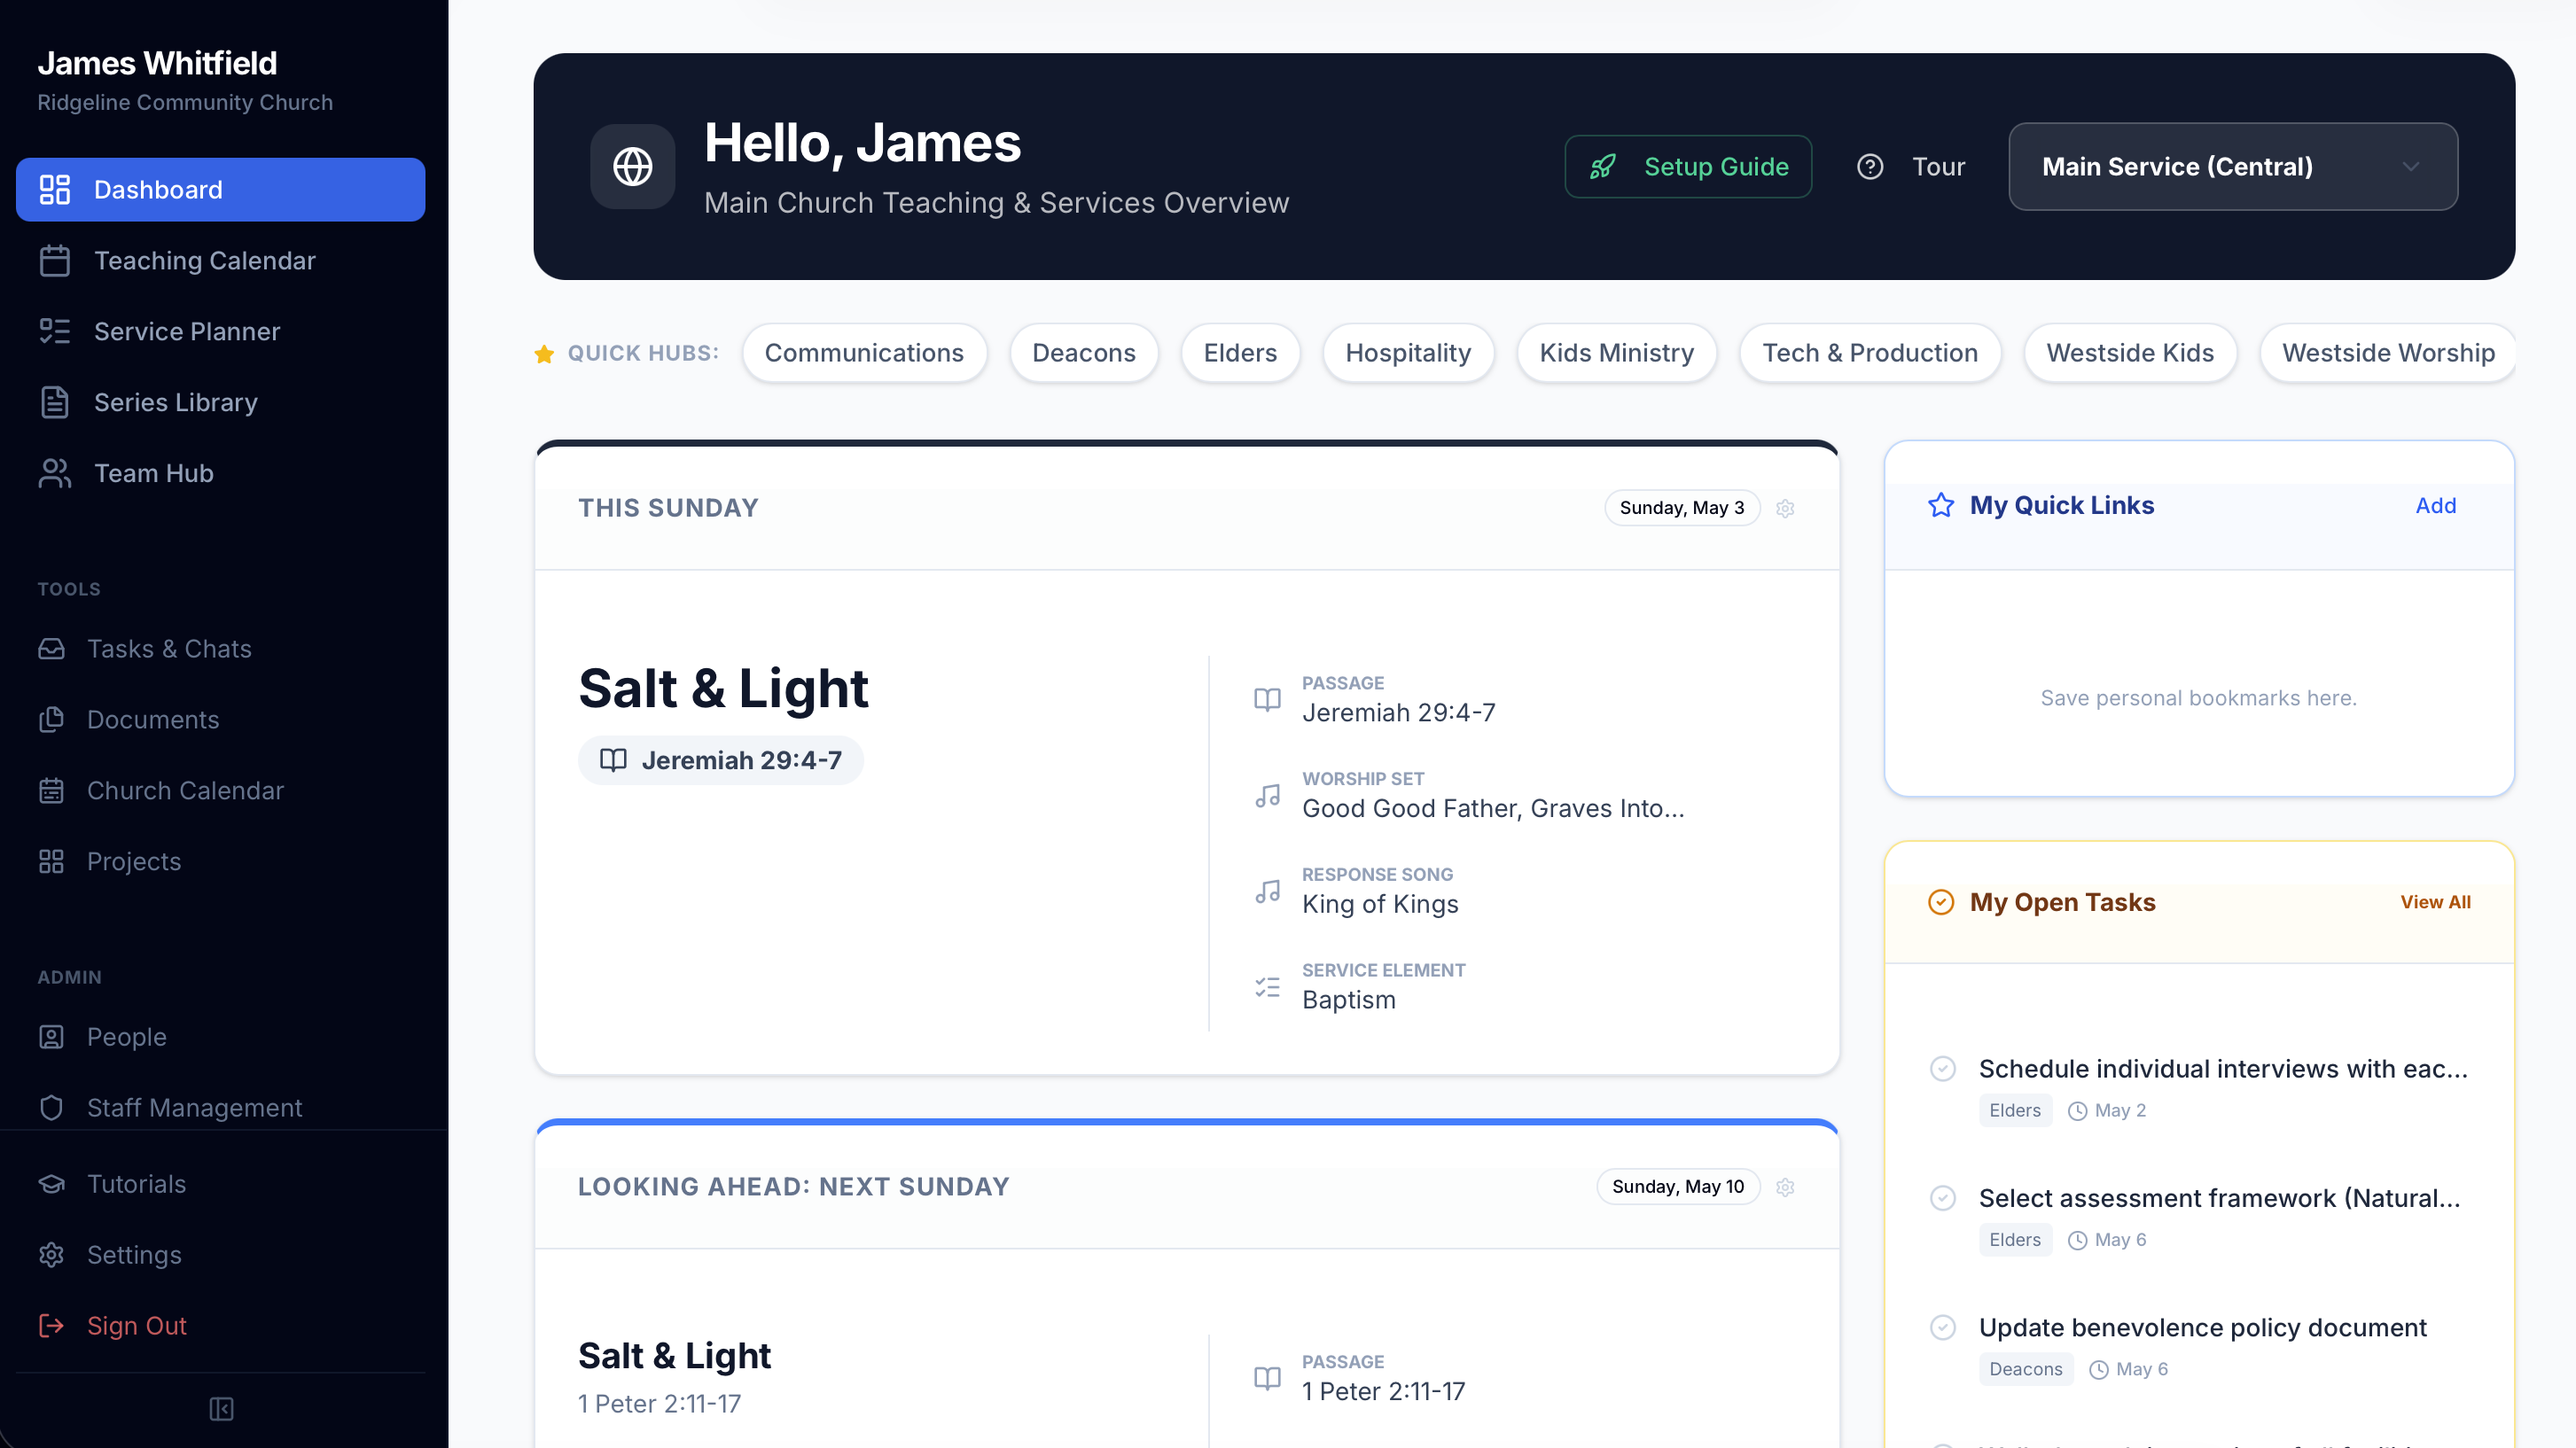Screen dimensions: 2576x1448
Task: Click View All in My Open Tasks
Action: (x=2436, y=901)
